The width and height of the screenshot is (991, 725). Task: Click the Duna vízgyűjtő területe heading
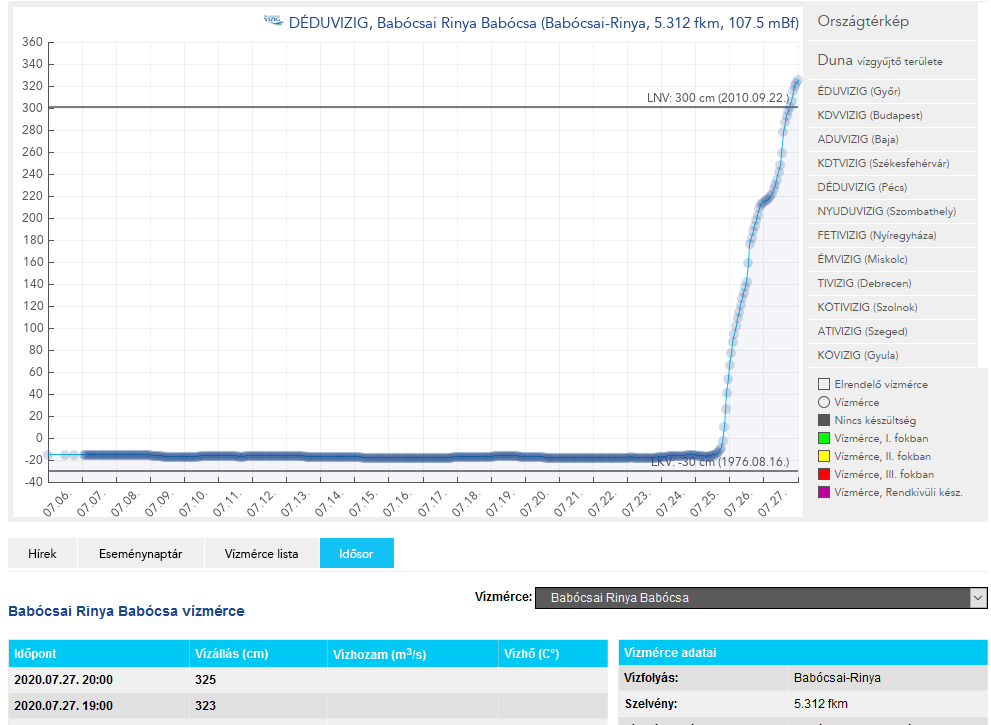[x=880, y=61]
